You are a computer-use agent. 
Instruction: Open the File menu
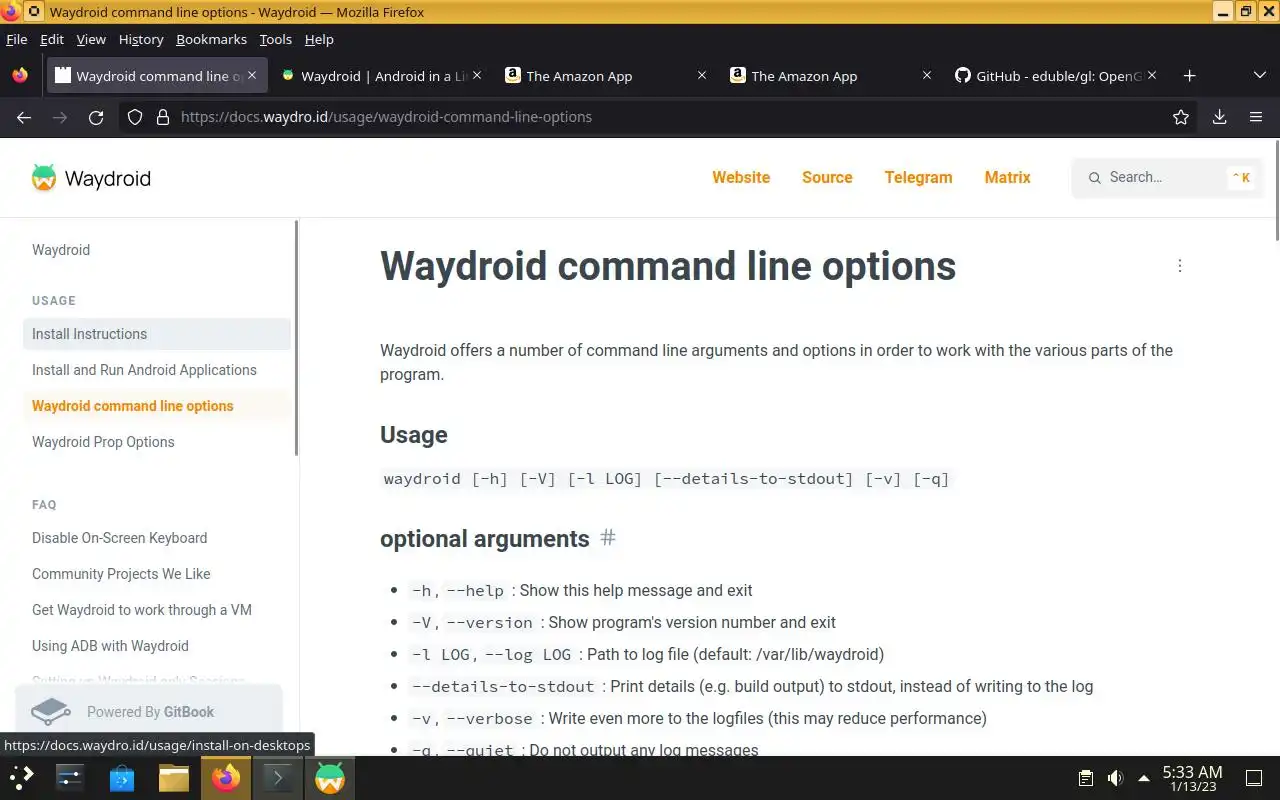pos(17,39)
